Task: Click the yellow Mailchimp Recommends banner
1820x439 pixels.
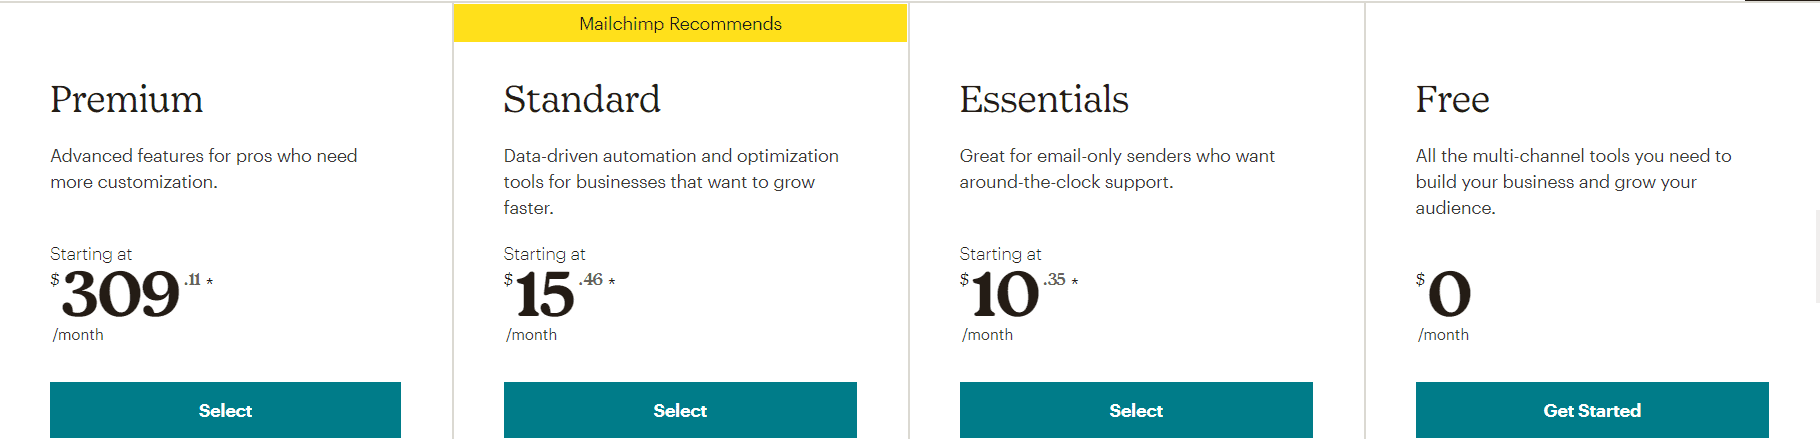Action: point(680,24)
